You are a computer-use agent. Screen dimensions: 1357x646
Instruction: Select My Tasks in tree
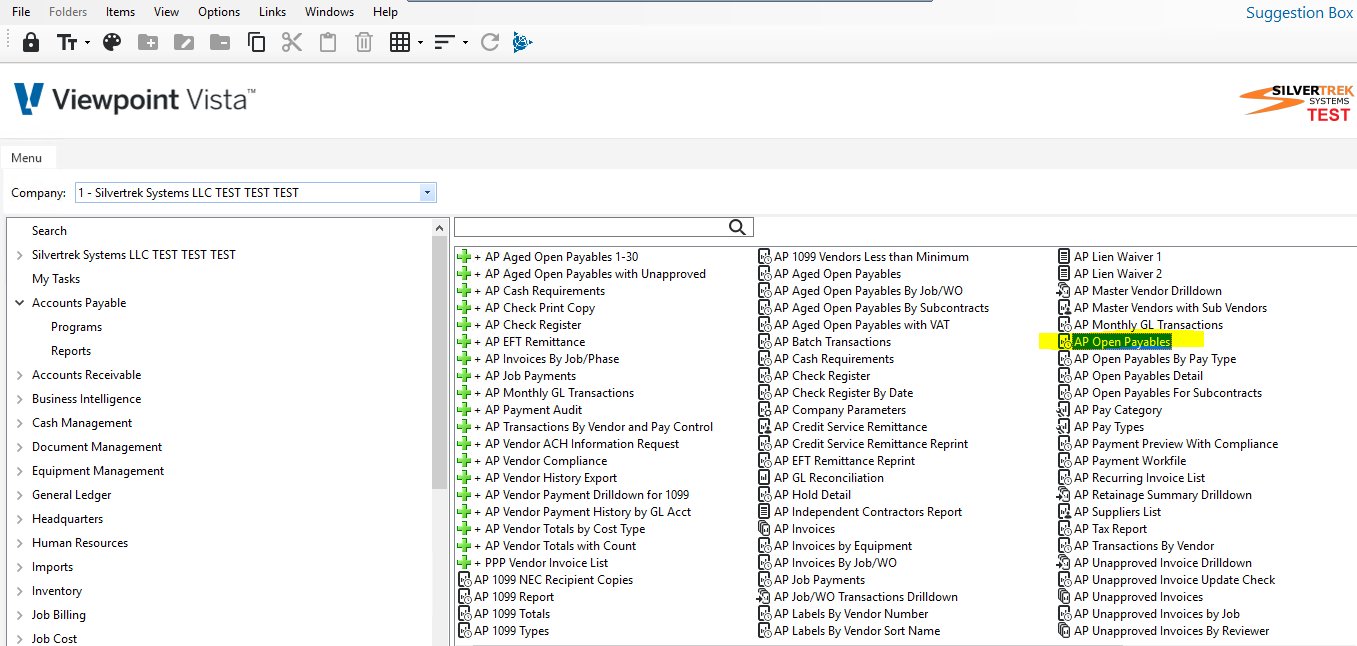[56, 279]
